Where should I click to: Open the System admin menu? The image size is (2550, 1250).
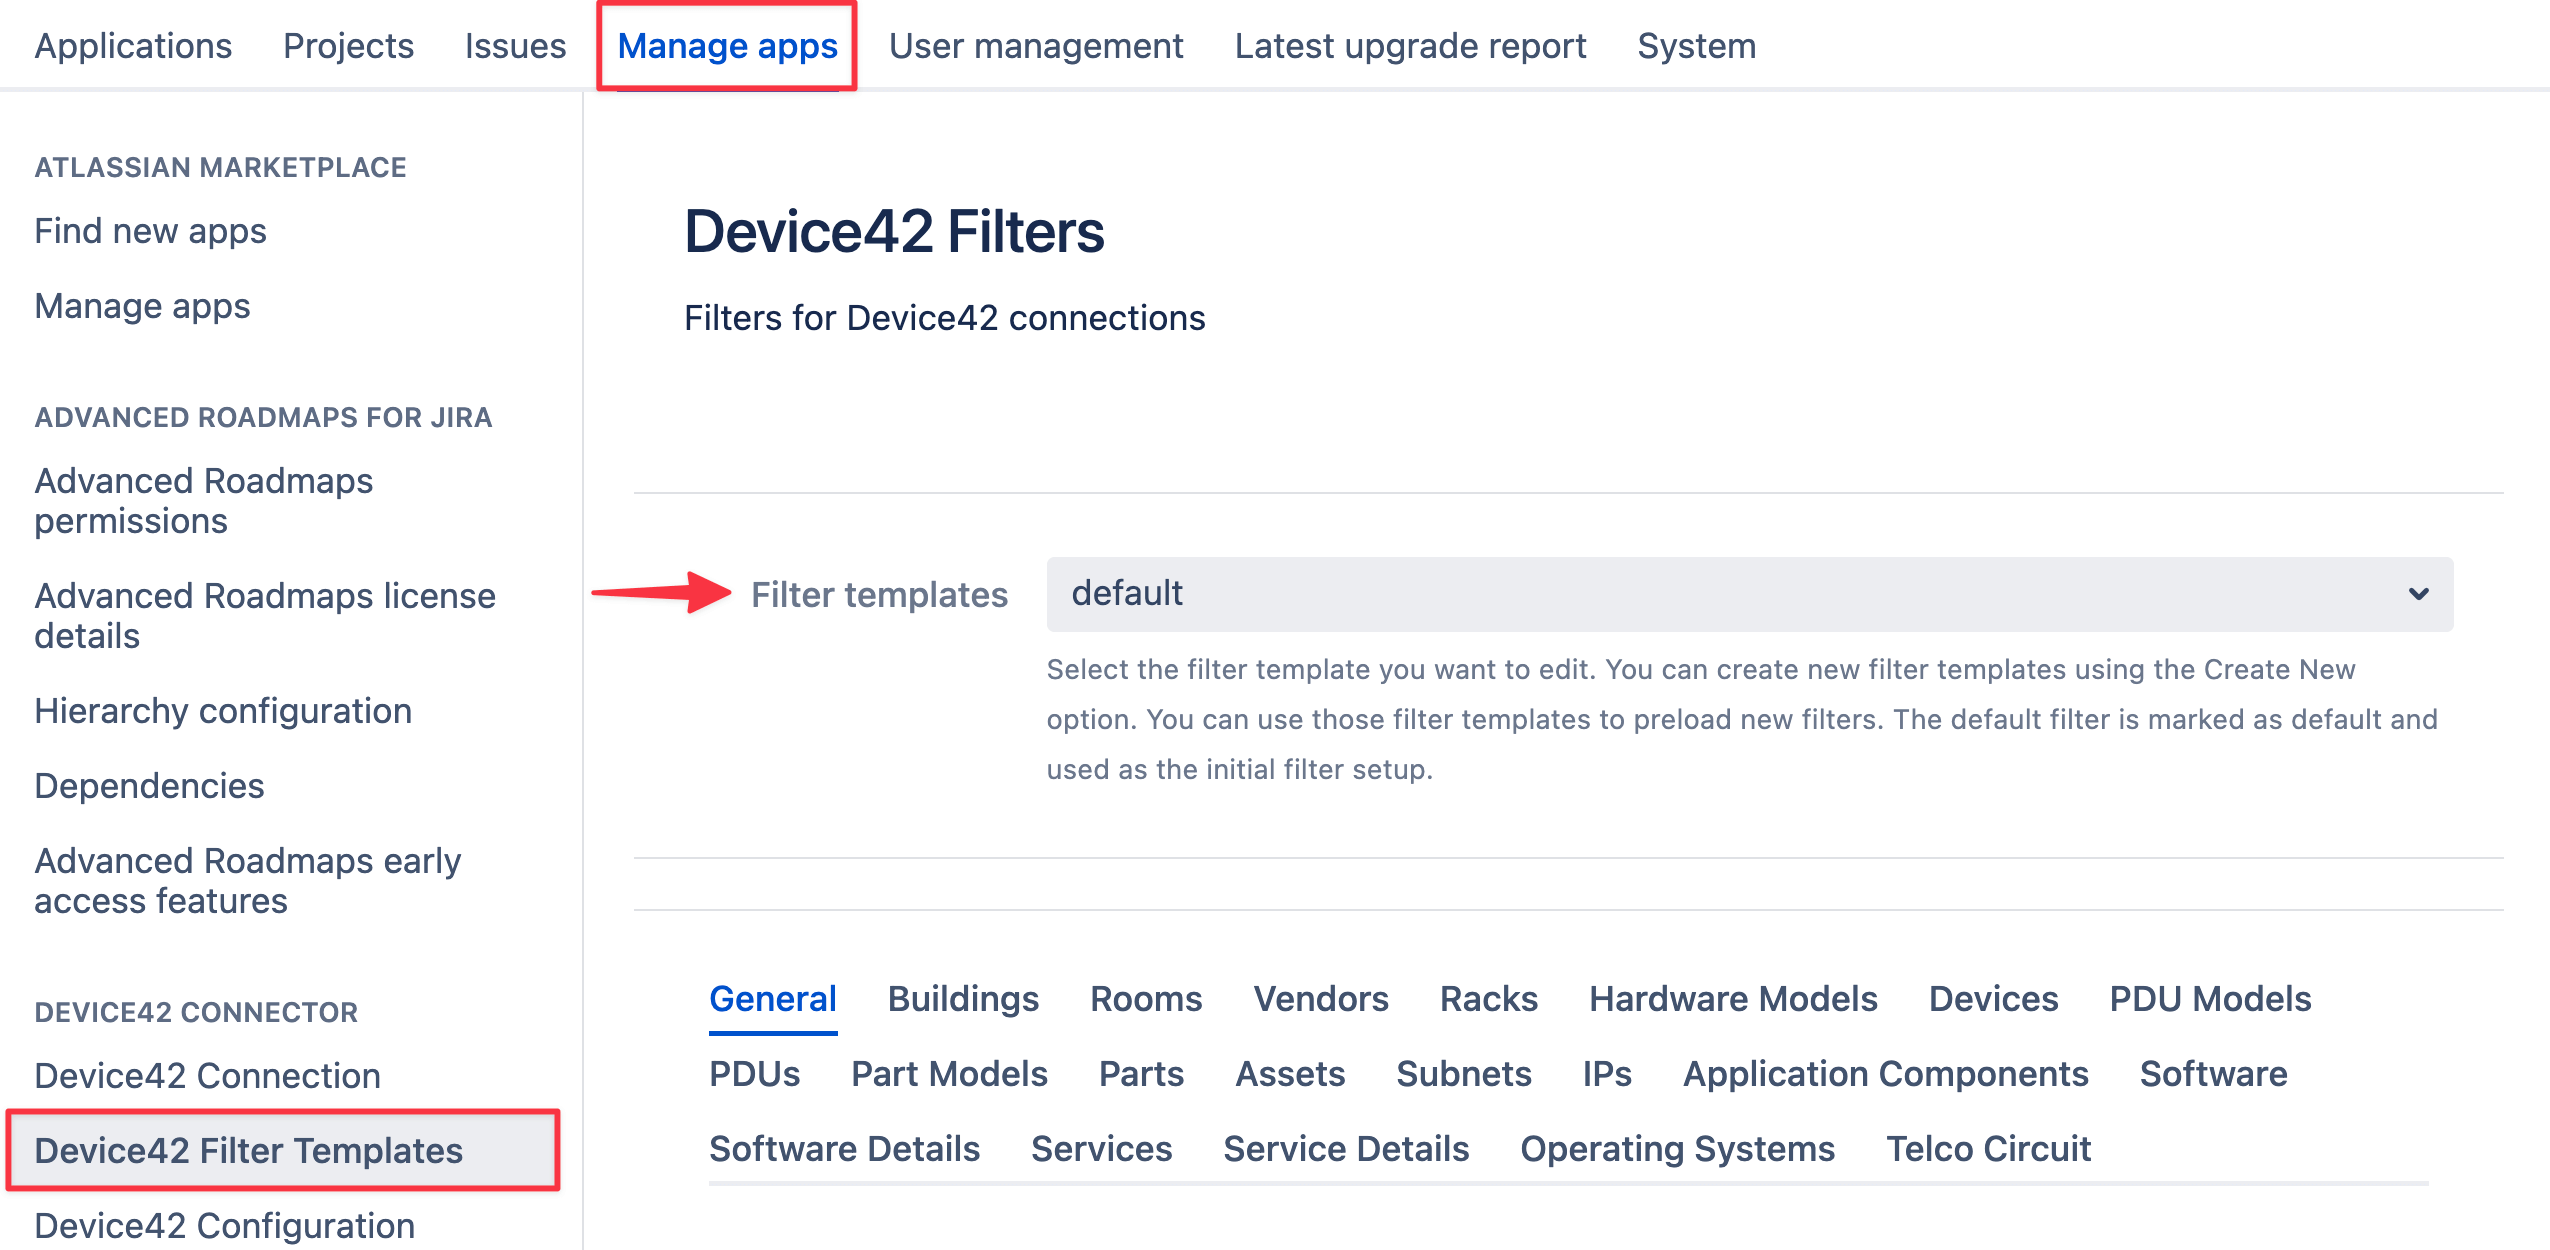click(x=1695, y=46)
